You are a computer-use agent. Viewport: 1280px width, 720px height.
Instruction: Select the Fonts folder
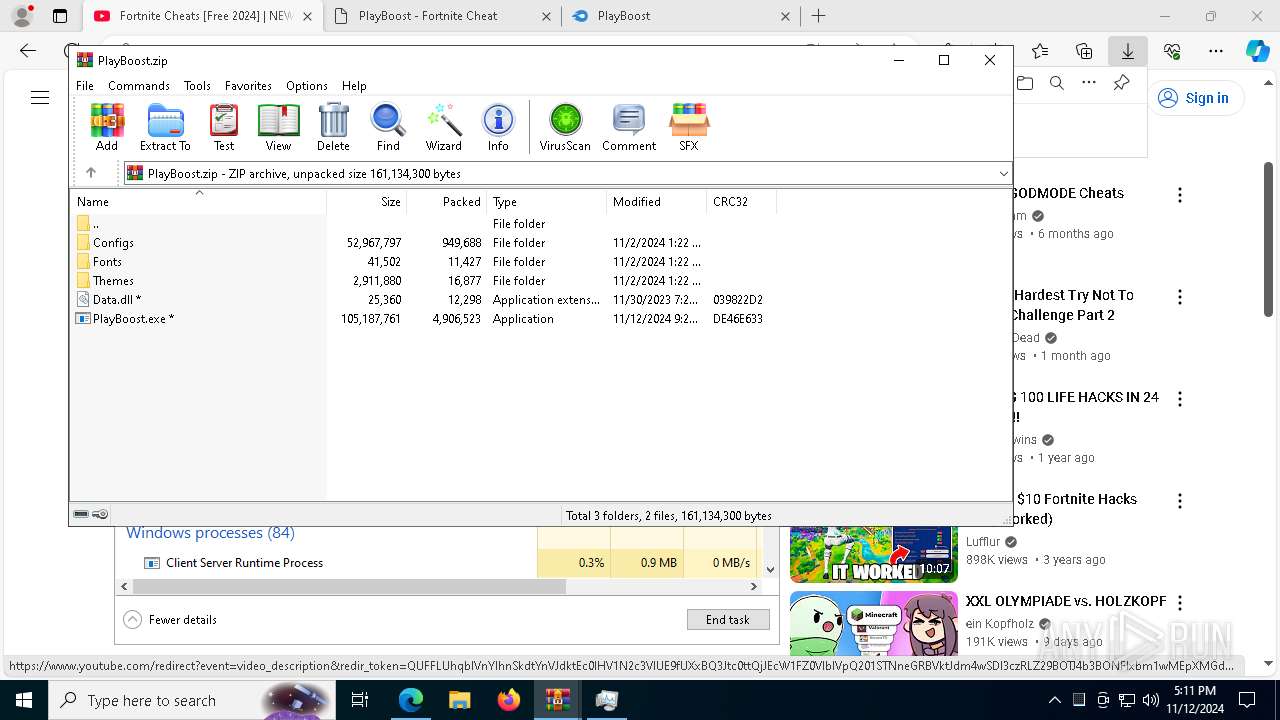point(423,262)
